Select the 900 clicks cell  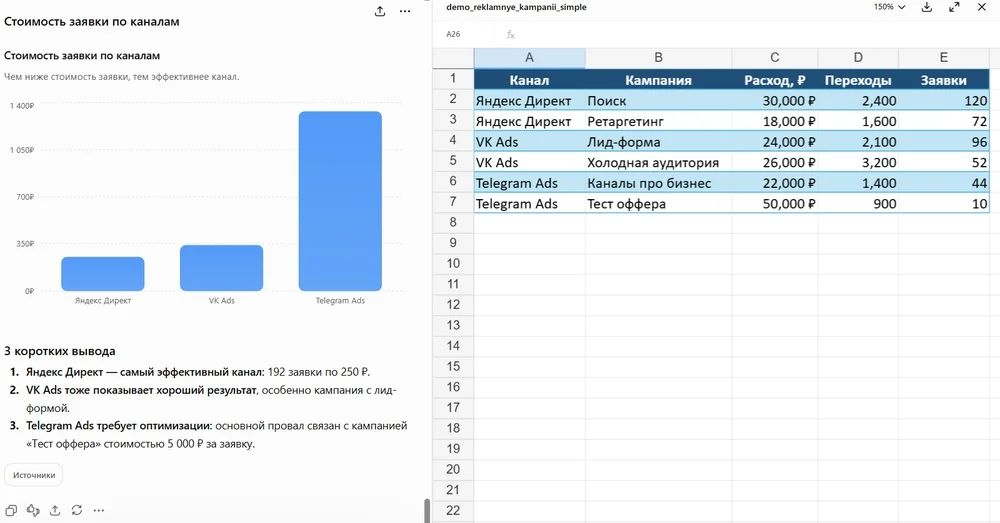click(x=858, y=204)
